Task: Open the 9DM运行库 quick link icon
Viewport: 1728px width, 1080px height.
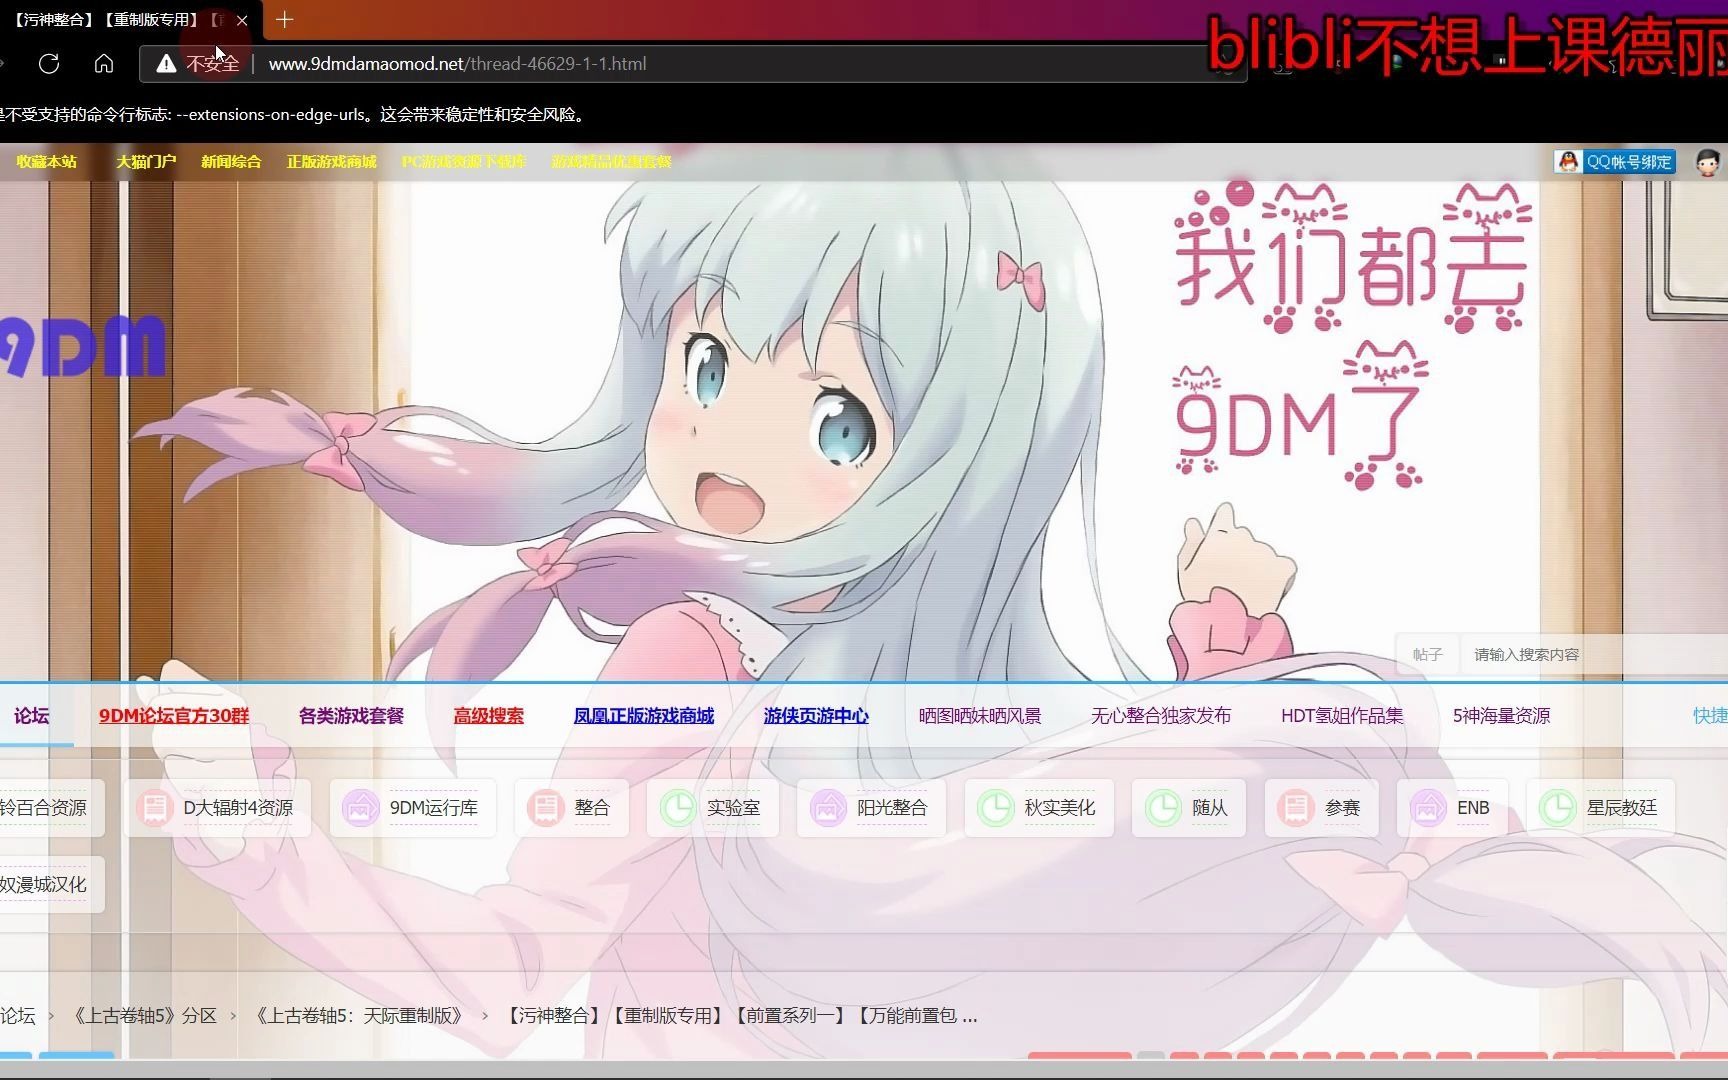Action: (x=360, y=807)
